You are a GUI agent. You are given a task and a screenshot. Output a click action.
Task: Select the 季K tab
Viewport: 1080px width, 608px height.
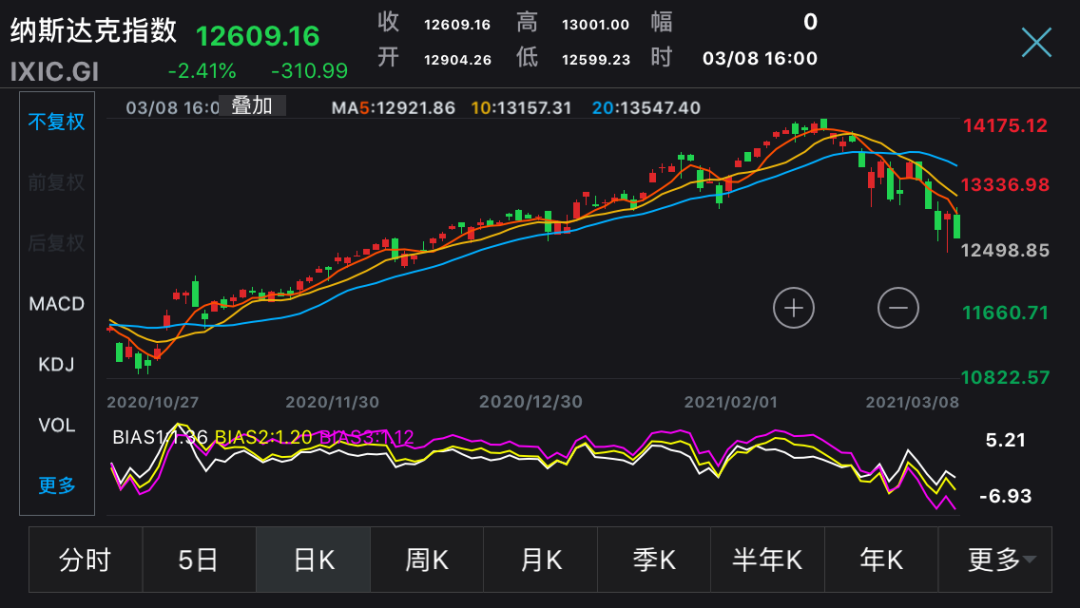pyautogui.click(x=654, y=560)
